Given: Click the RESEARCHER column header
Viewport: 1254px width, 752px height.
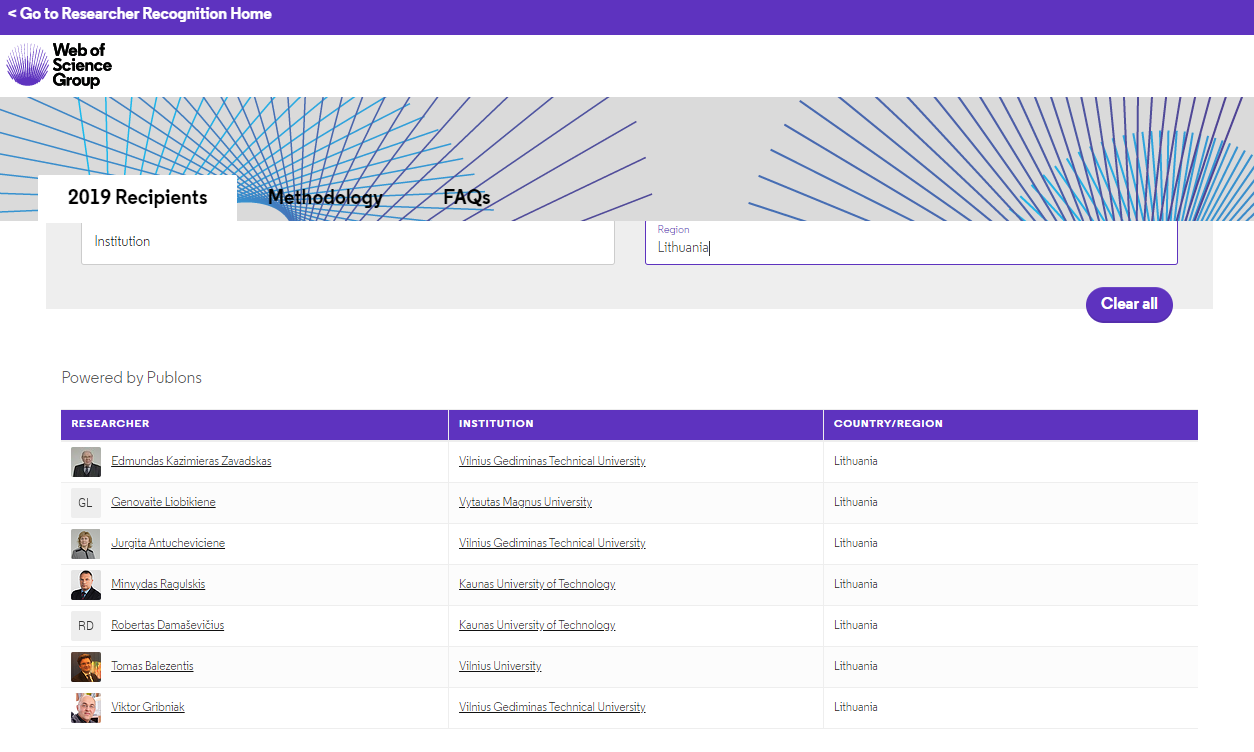Looking at the screenshot, I should point(254,424).
